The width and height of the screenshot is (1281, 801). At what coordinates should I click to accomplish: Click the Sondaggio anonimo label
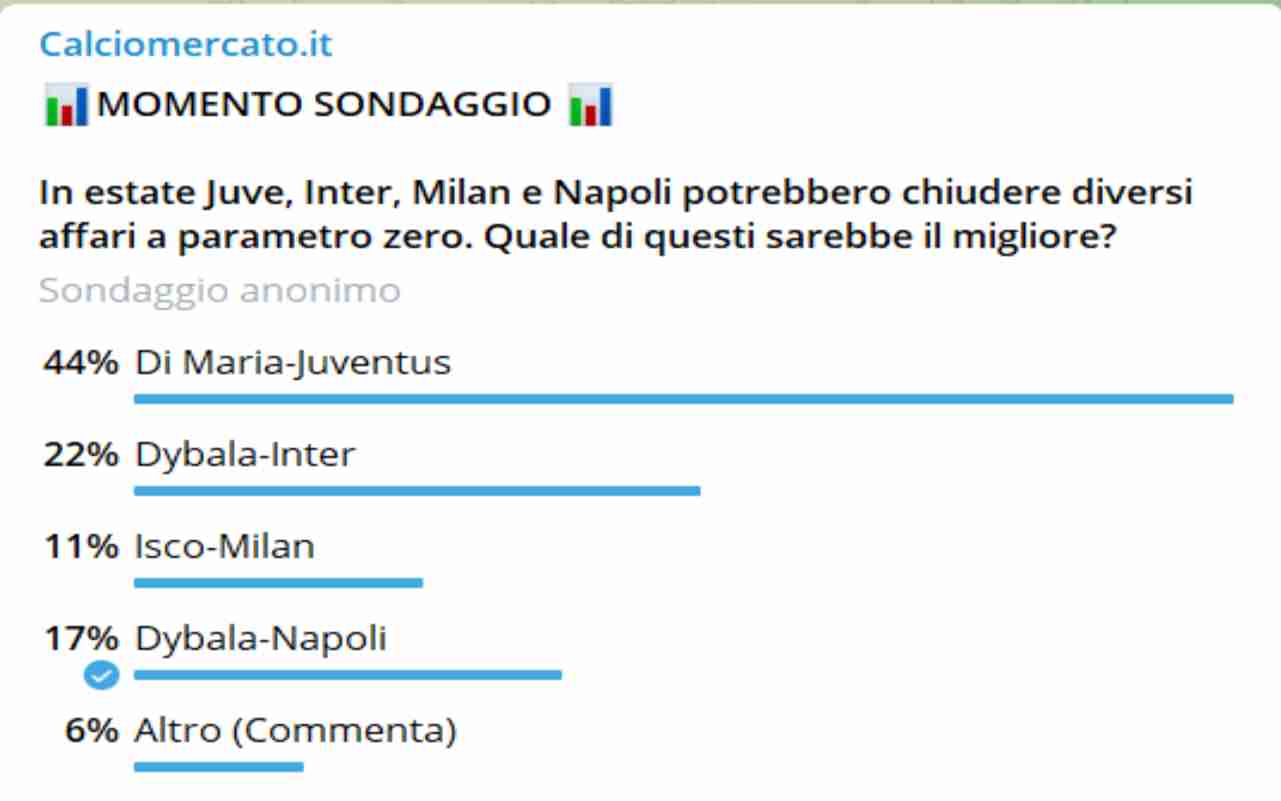point(219,290)
